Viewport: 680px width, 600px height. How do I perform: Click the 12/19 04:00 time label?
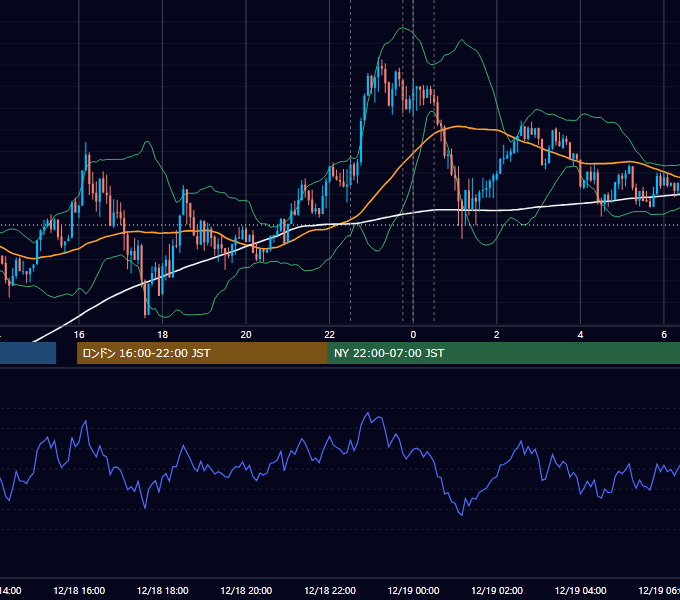(x=581, y=590)
